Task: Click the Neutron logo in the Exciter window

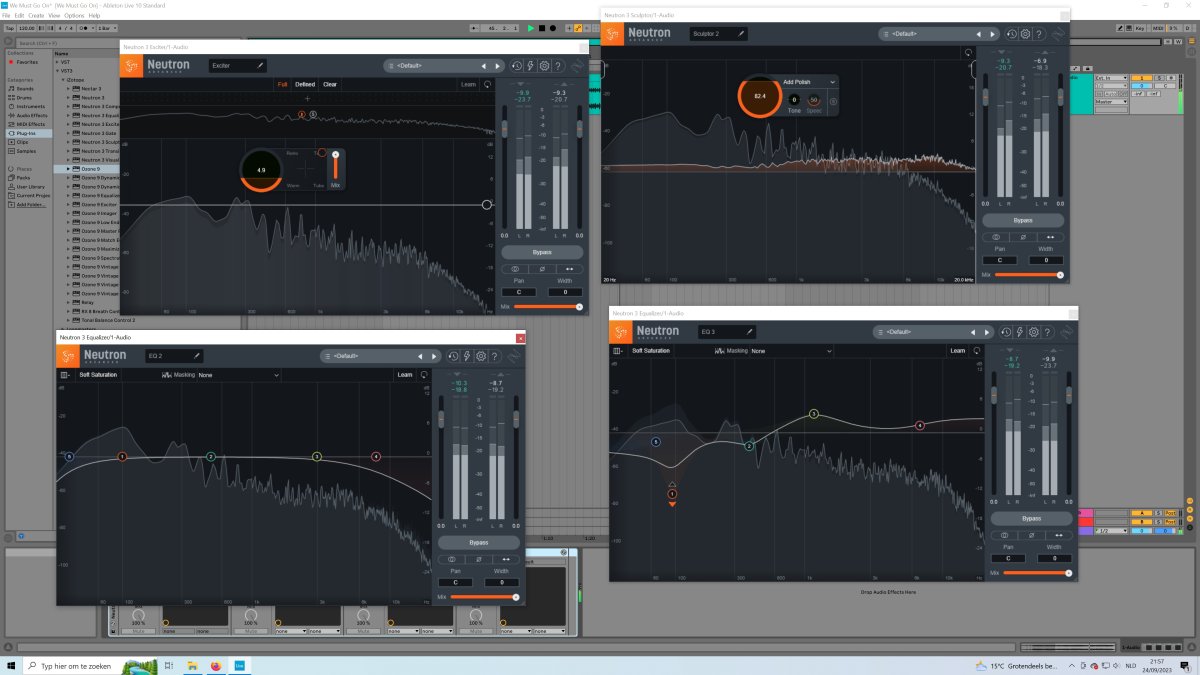Action: (x=133, y=66)
